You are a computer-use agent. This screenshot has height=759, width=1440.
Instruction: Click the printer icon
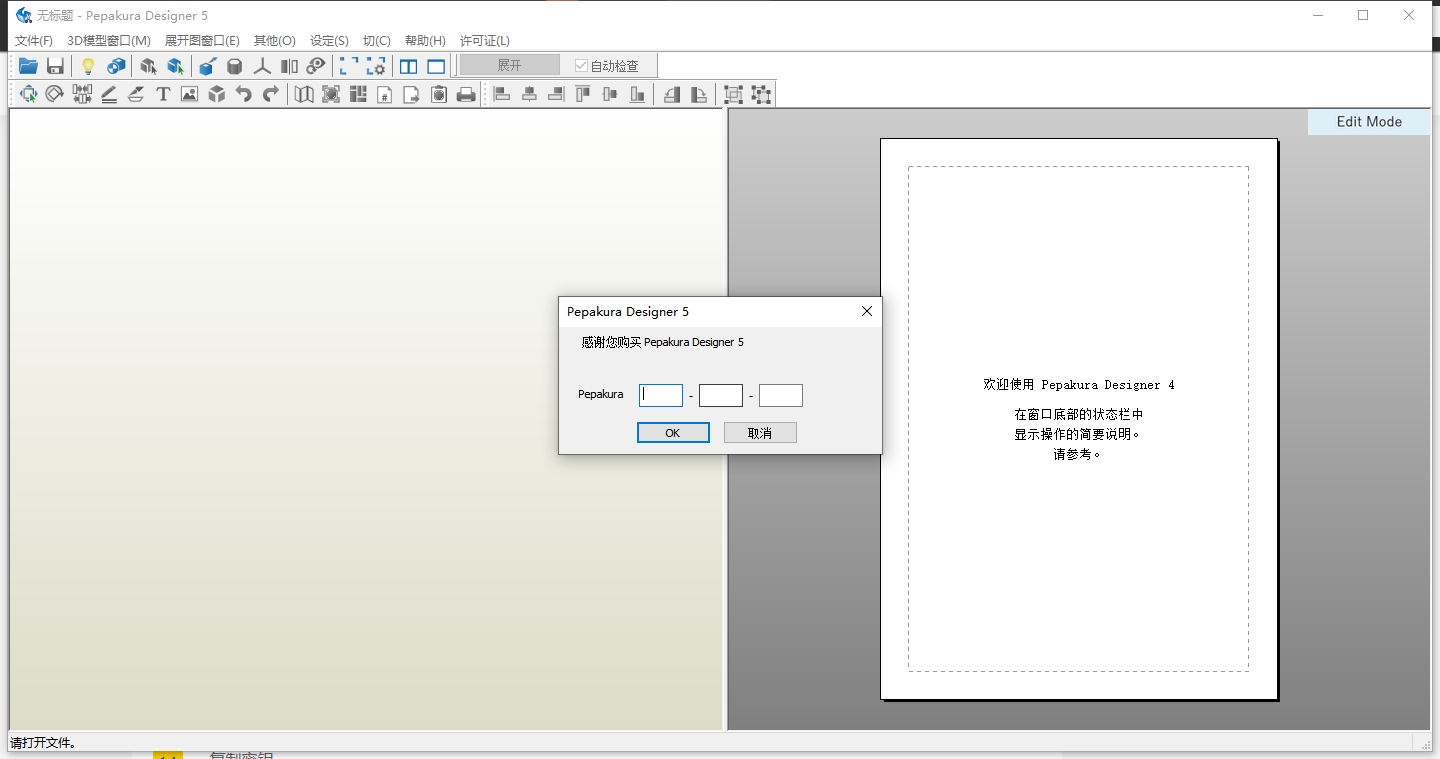466,94
